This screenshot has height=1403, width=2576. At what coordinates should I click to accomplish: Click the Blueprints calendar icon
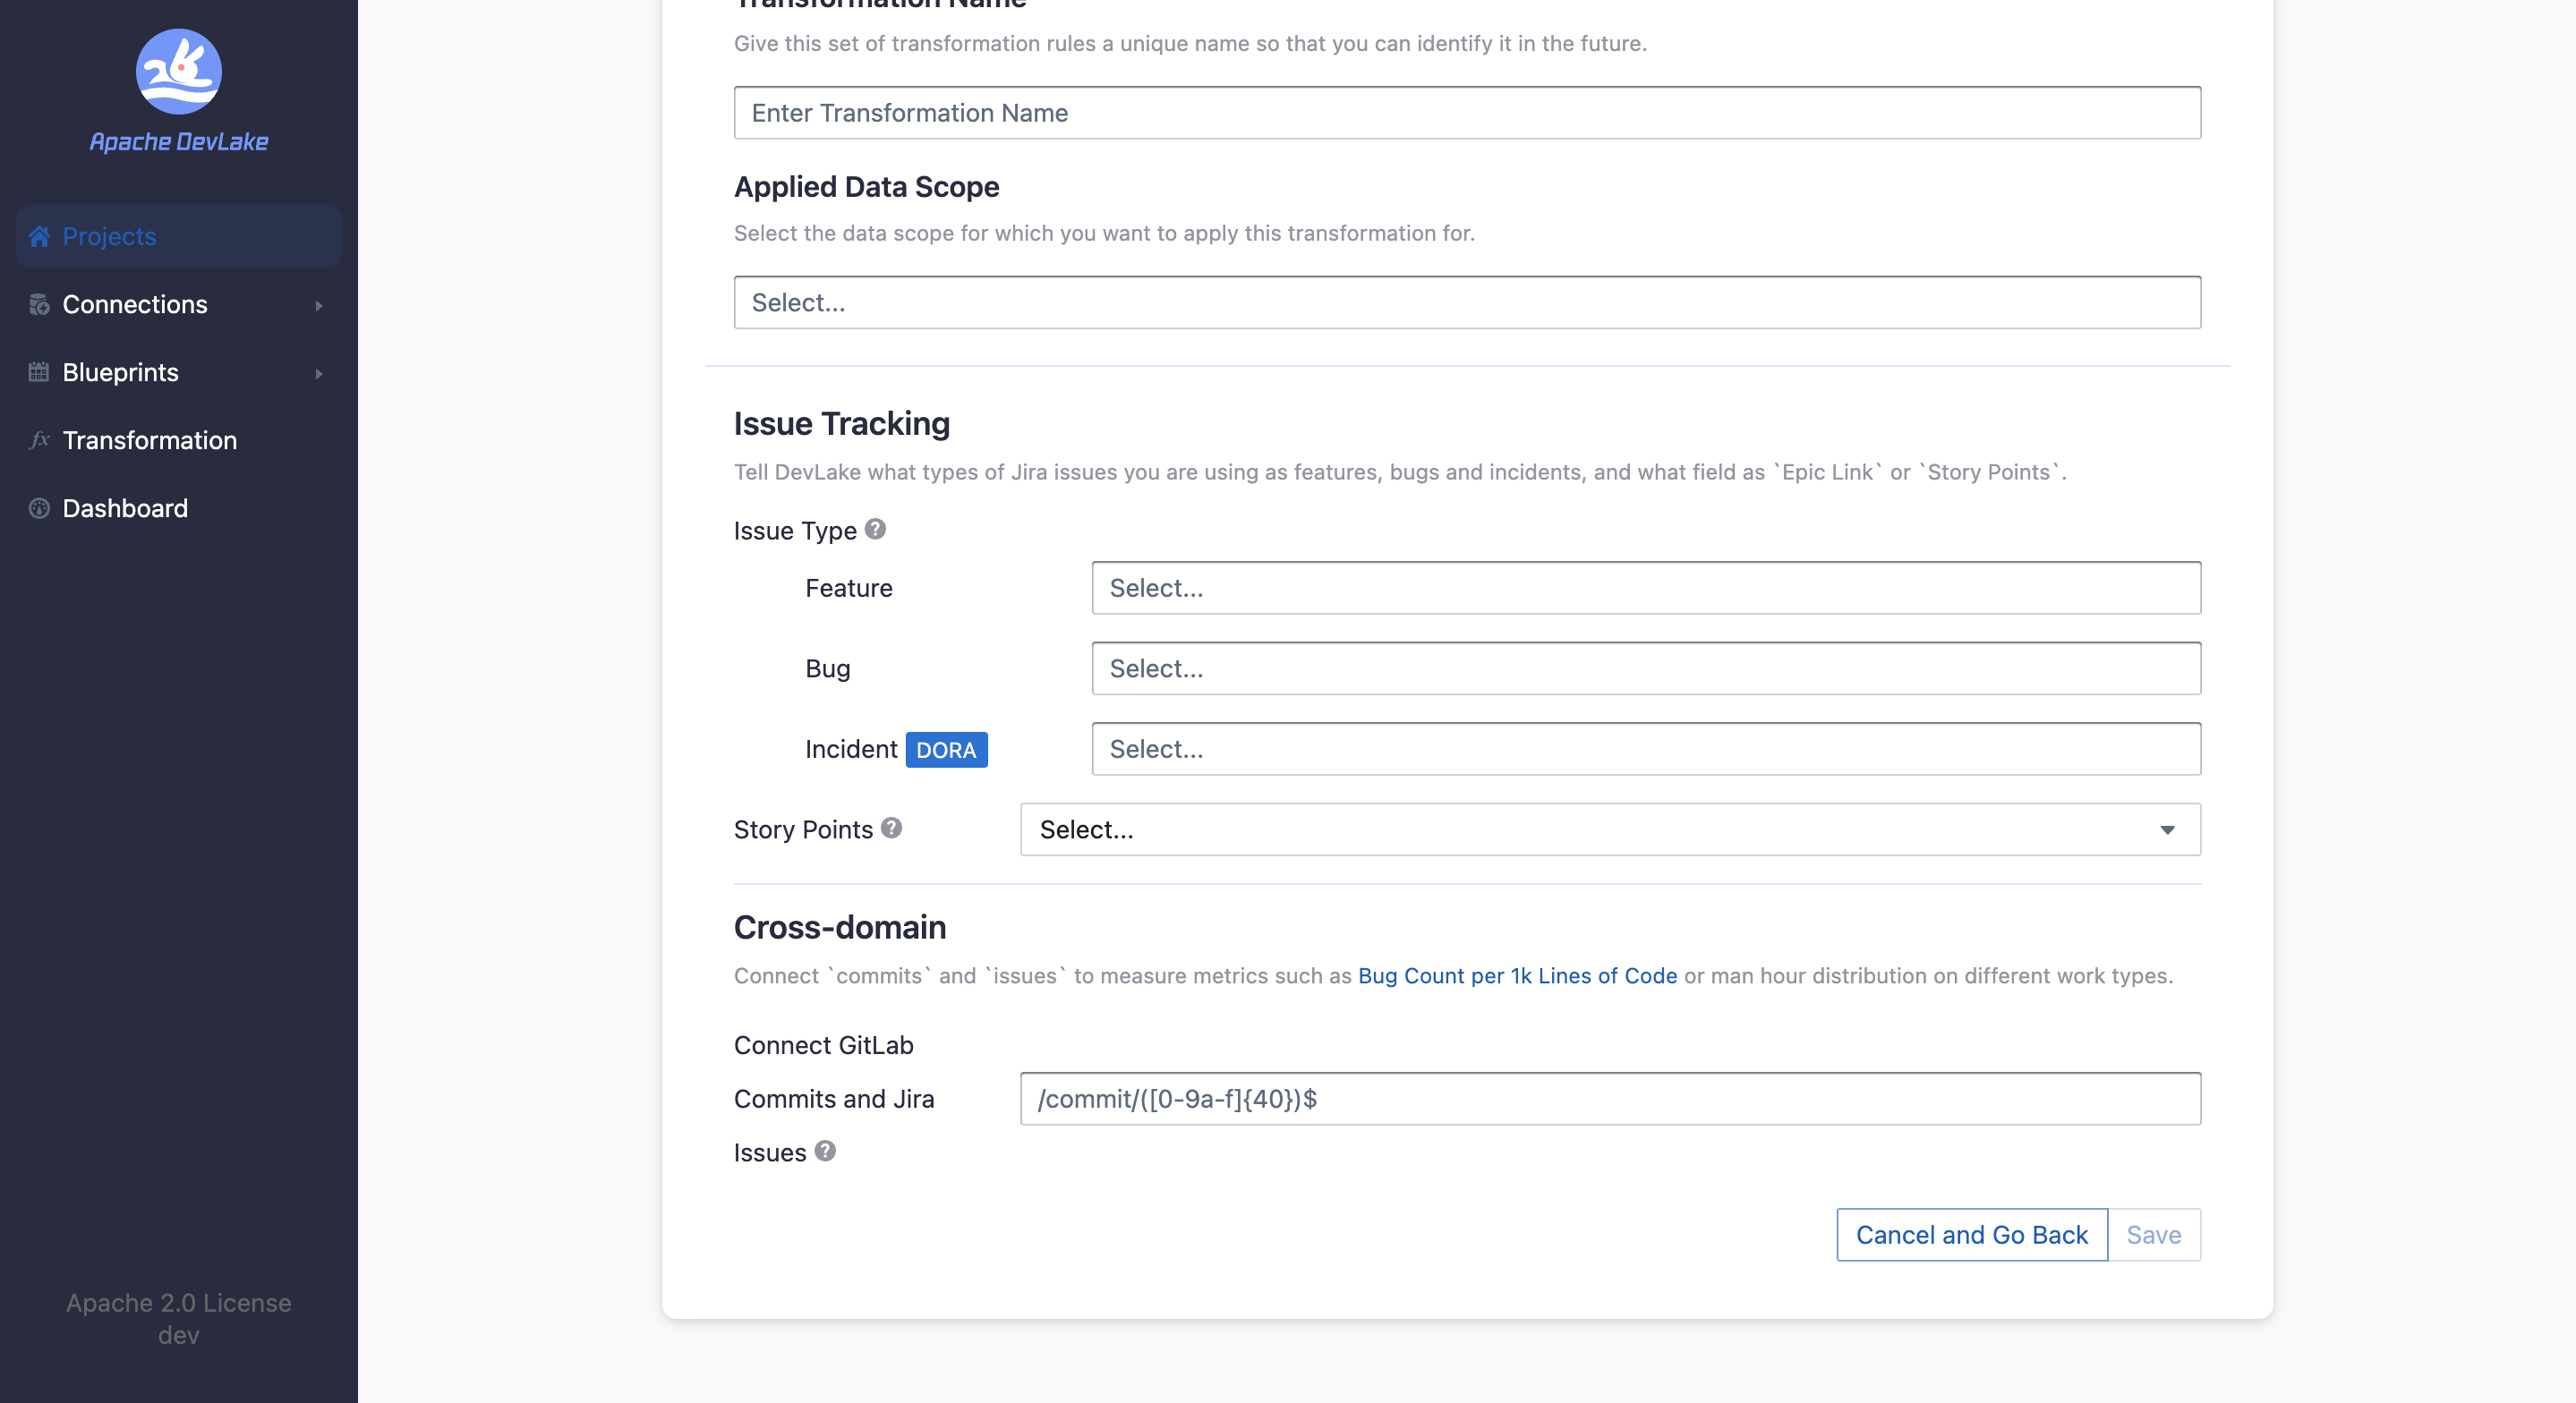[39, 372]
